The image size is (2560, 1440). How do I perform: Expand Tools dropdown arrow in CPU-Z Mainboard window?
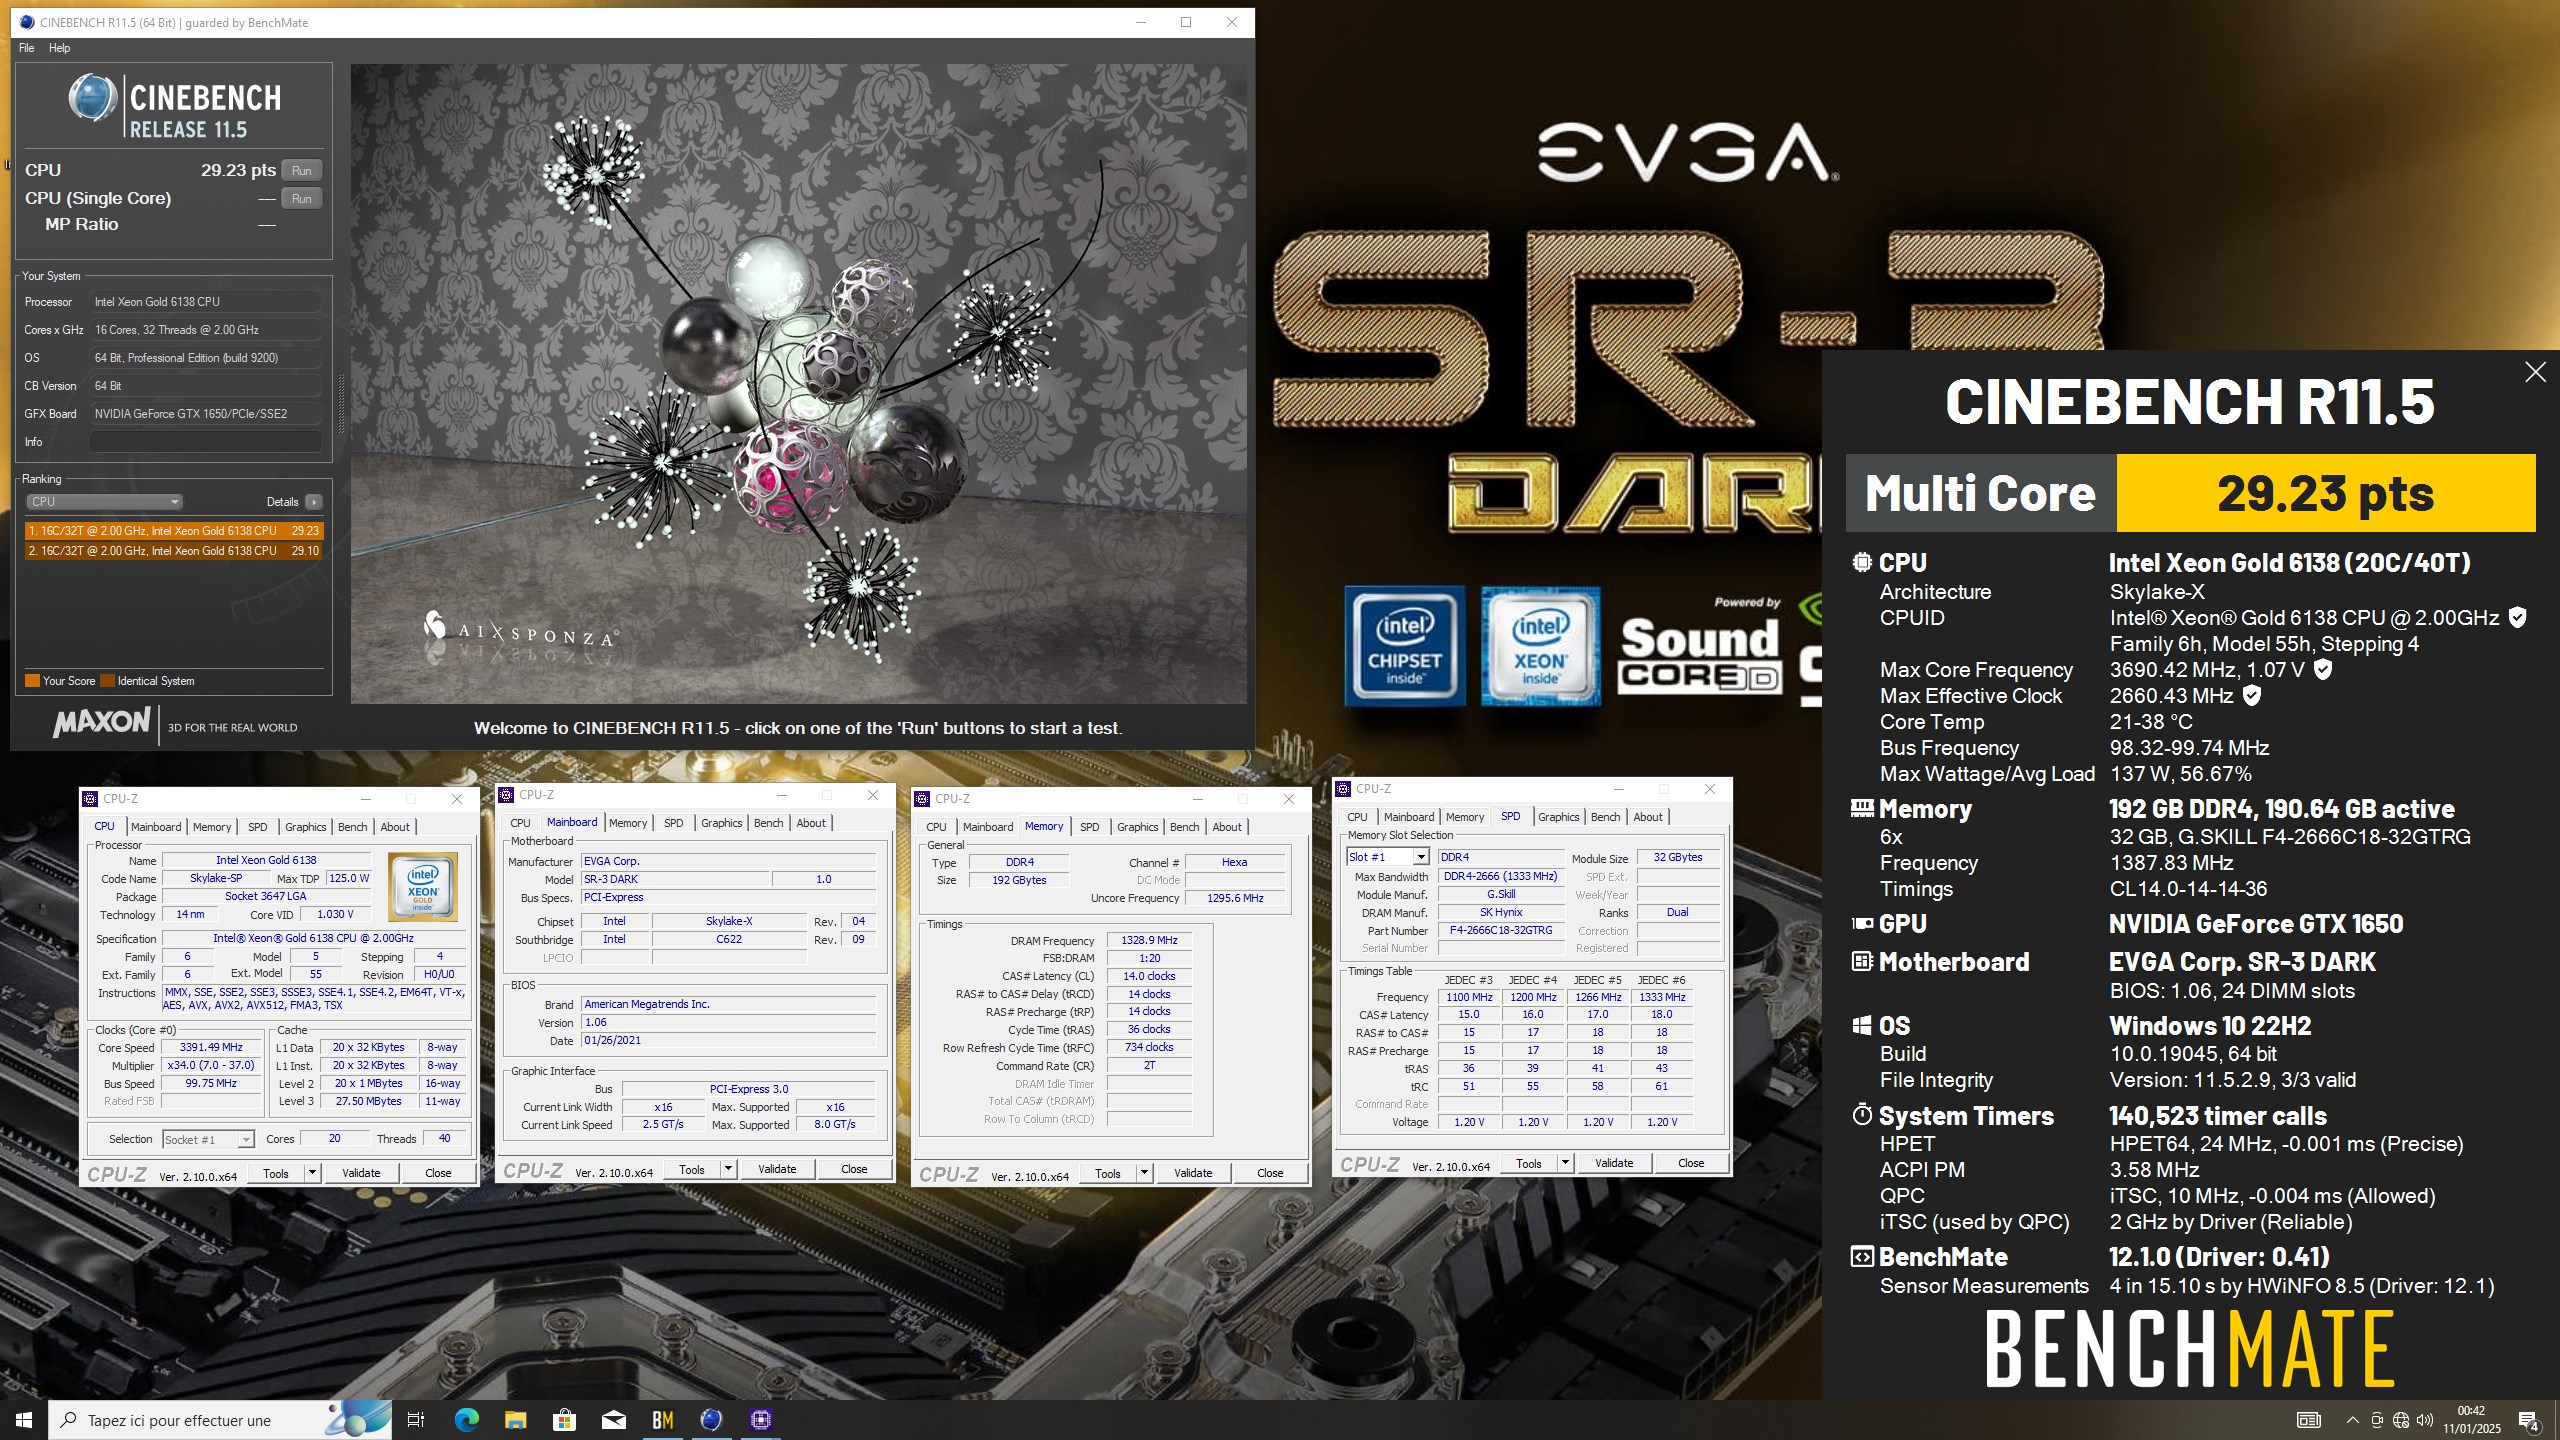click(x=728, y=1169)
